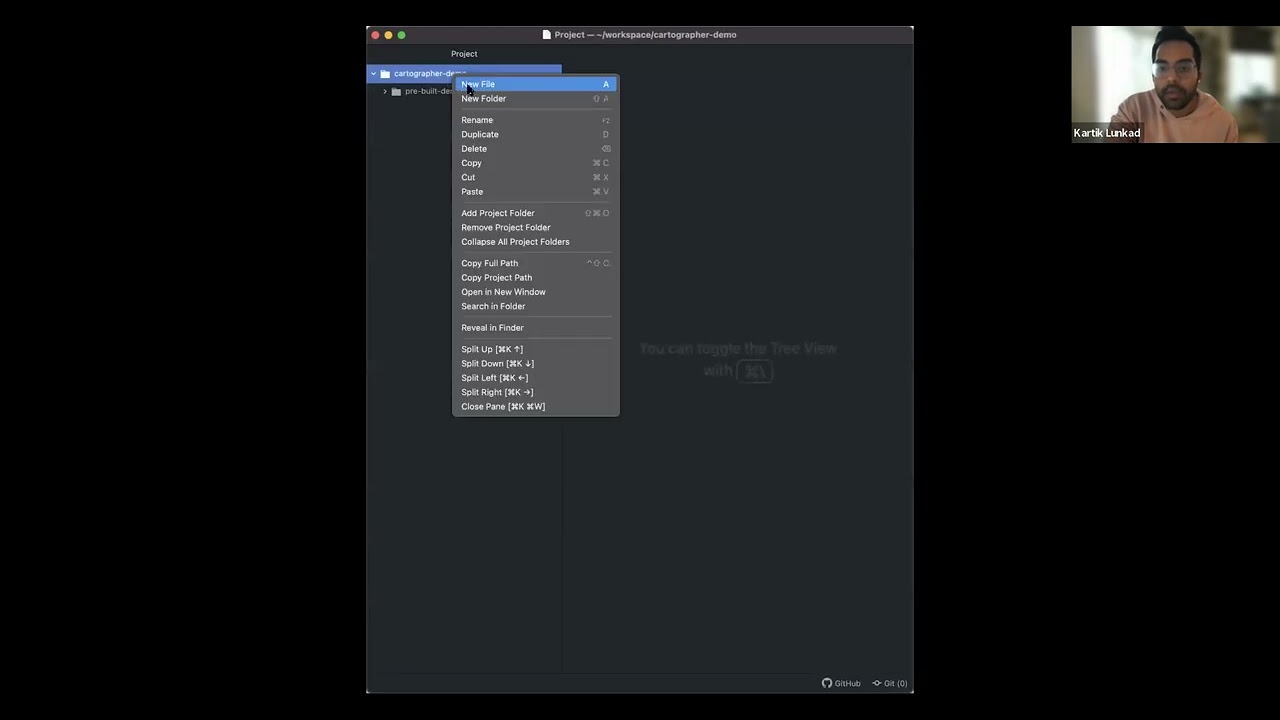Open the Git (0) status bar panel

pos(890,684)
